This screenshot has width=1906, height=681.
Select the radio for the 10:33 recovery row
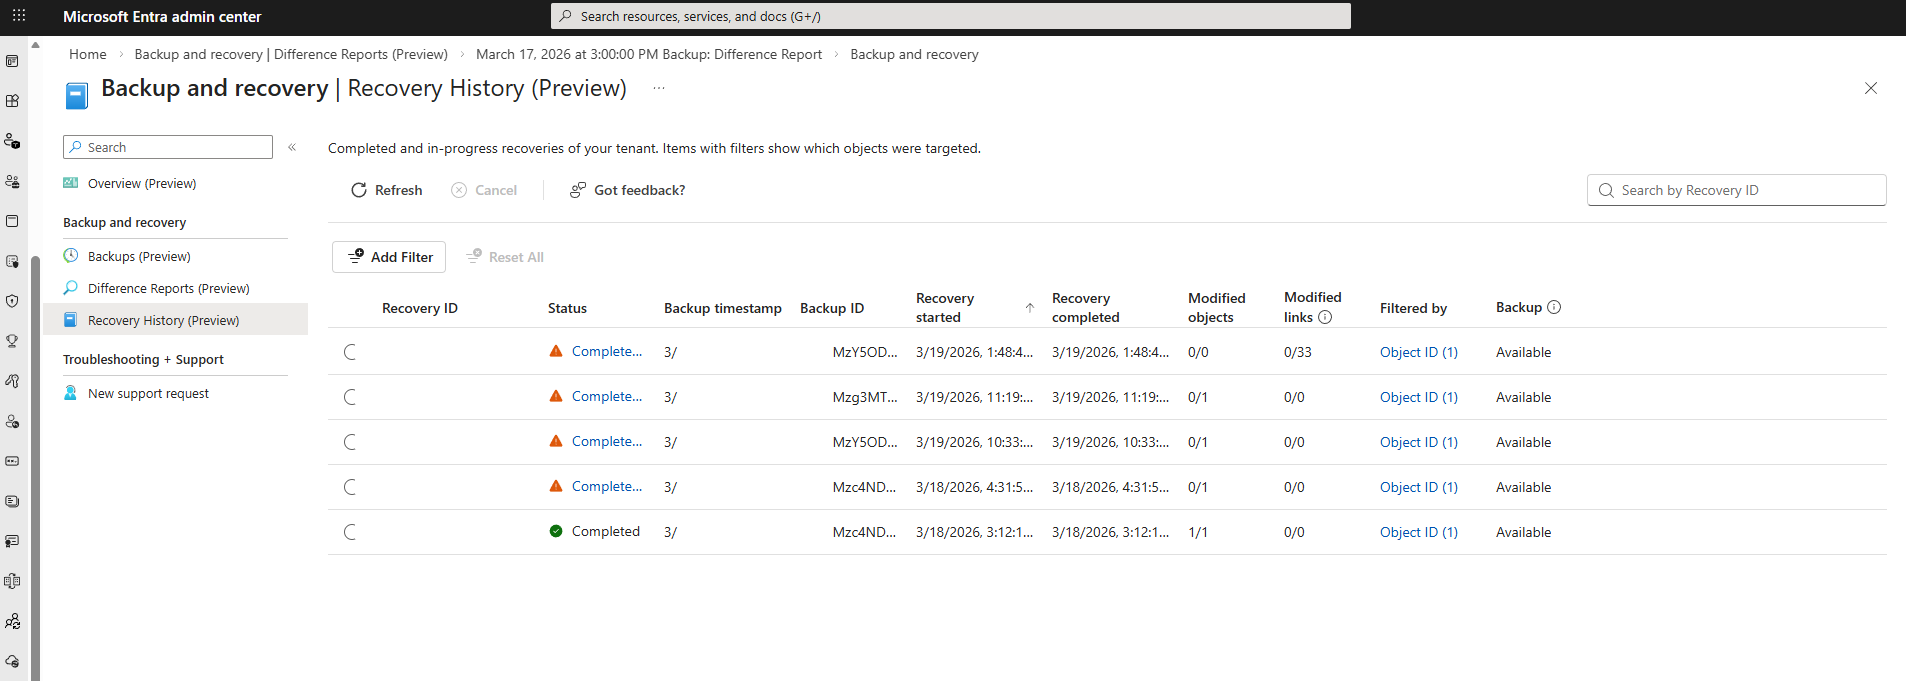click(351, 442)
